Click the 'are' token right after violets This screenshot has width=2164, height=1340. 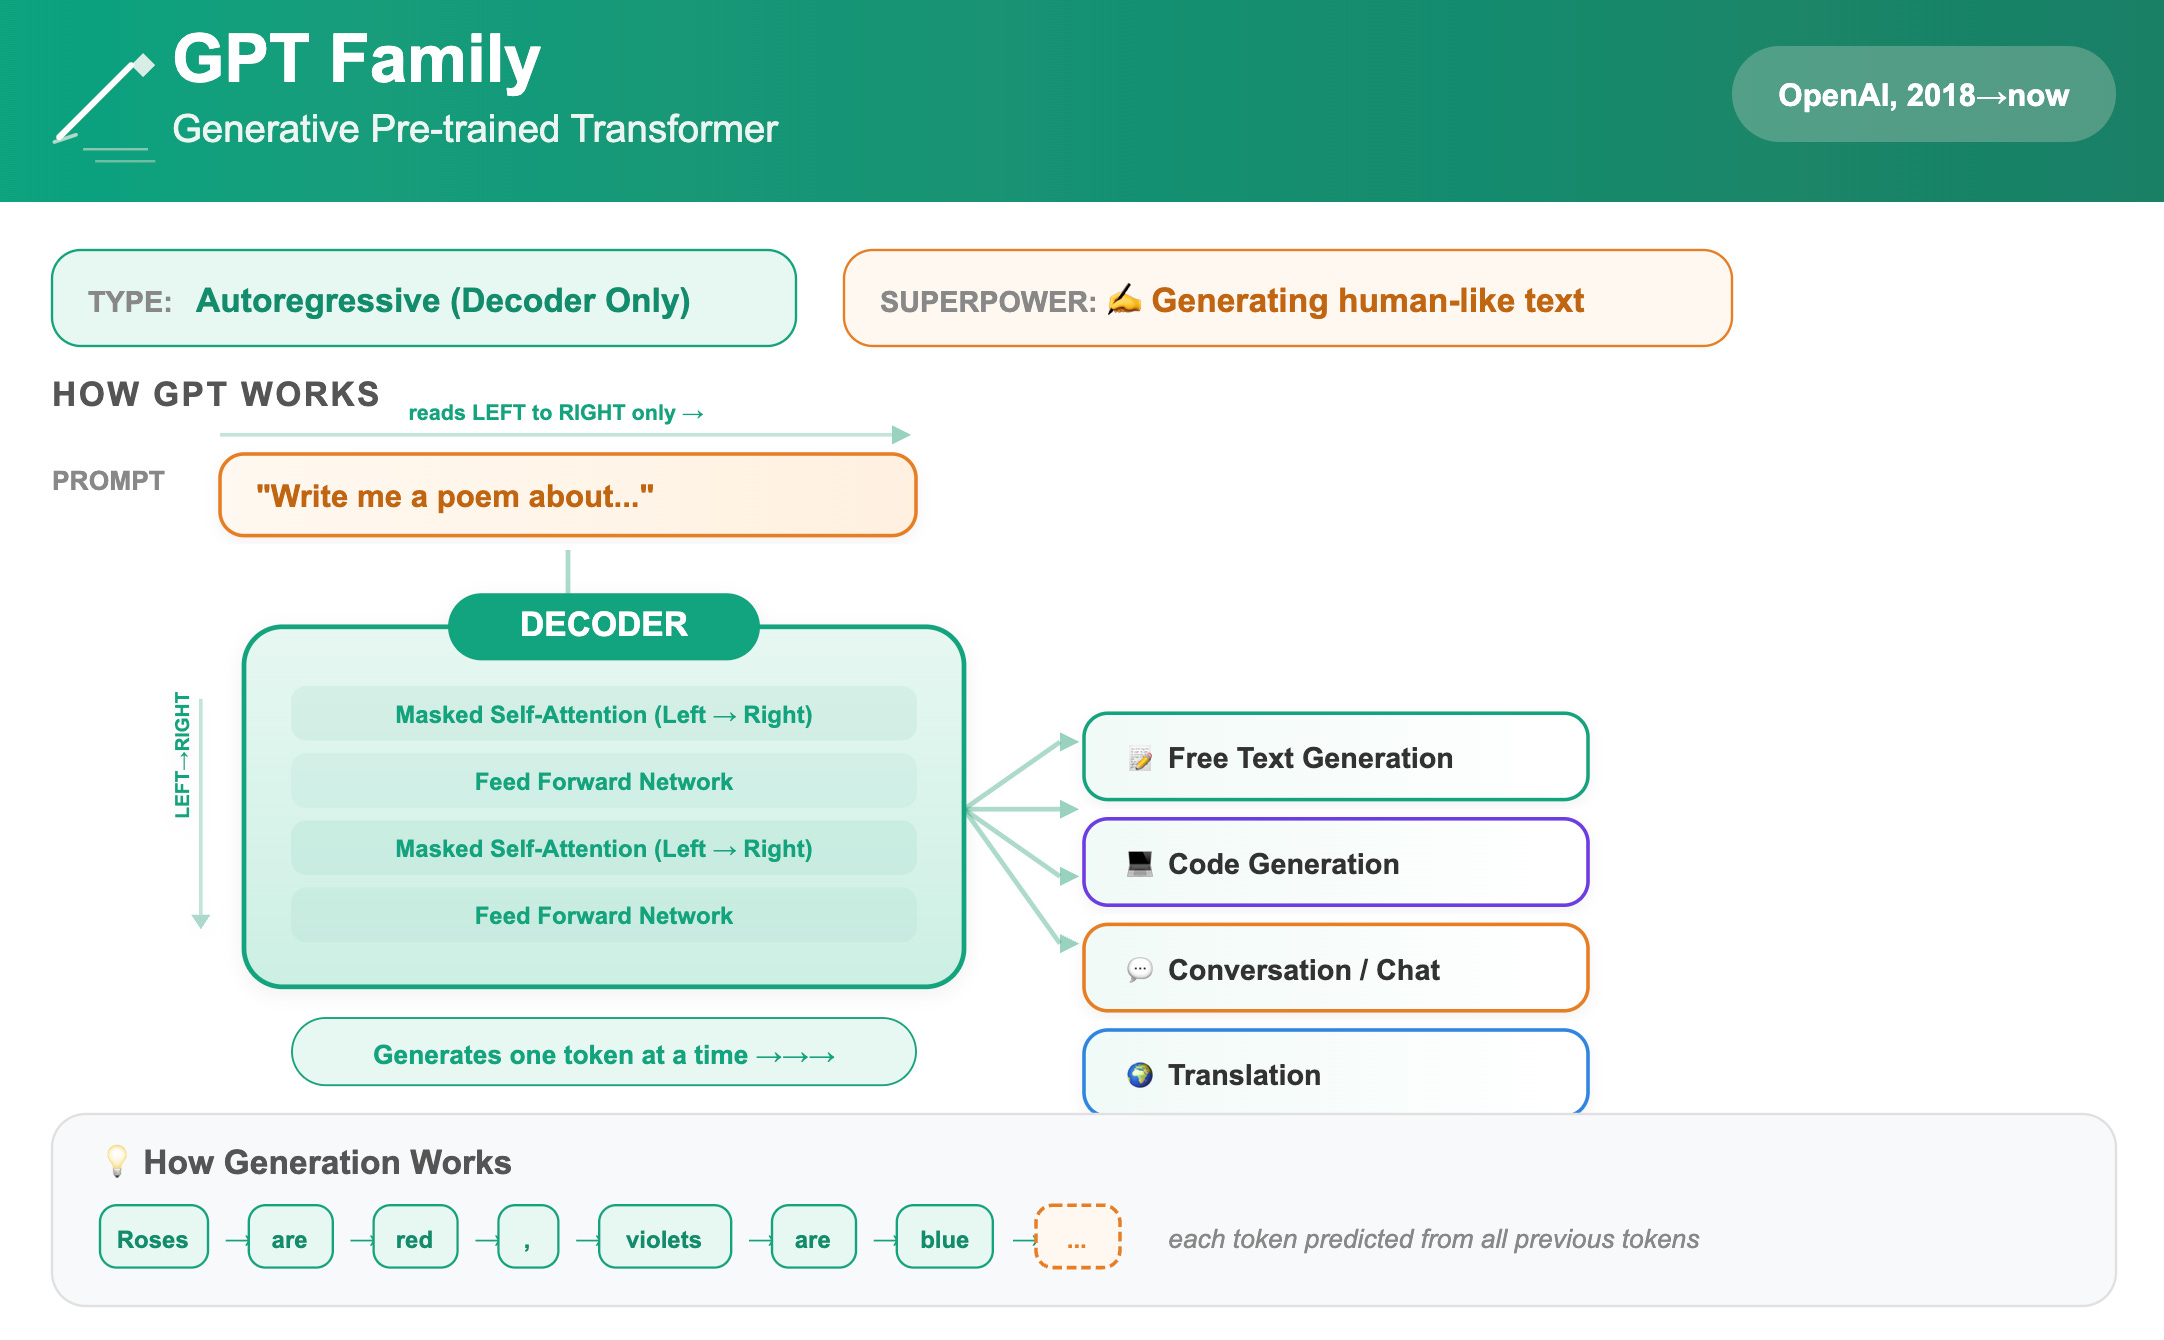pyautogui.click(x=813, y=1237)
